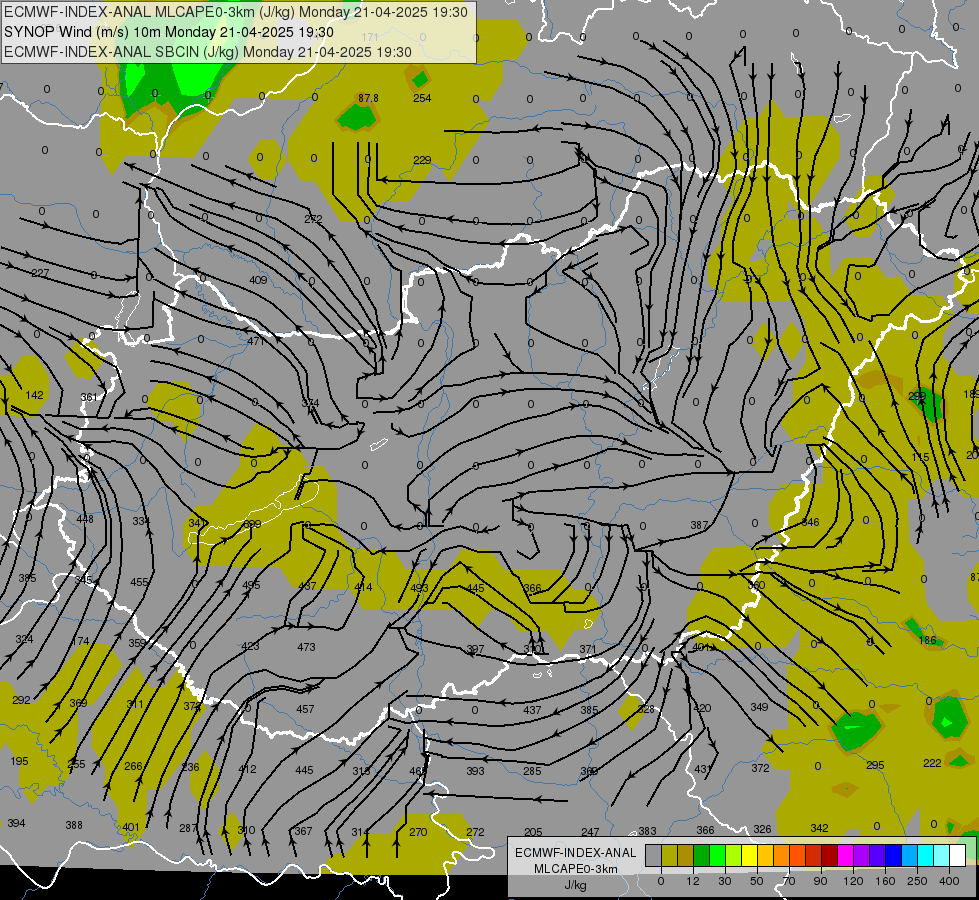Click the MLCAPE0-3km title line in header
979x900 pixels.
click(x=235, y=12)
